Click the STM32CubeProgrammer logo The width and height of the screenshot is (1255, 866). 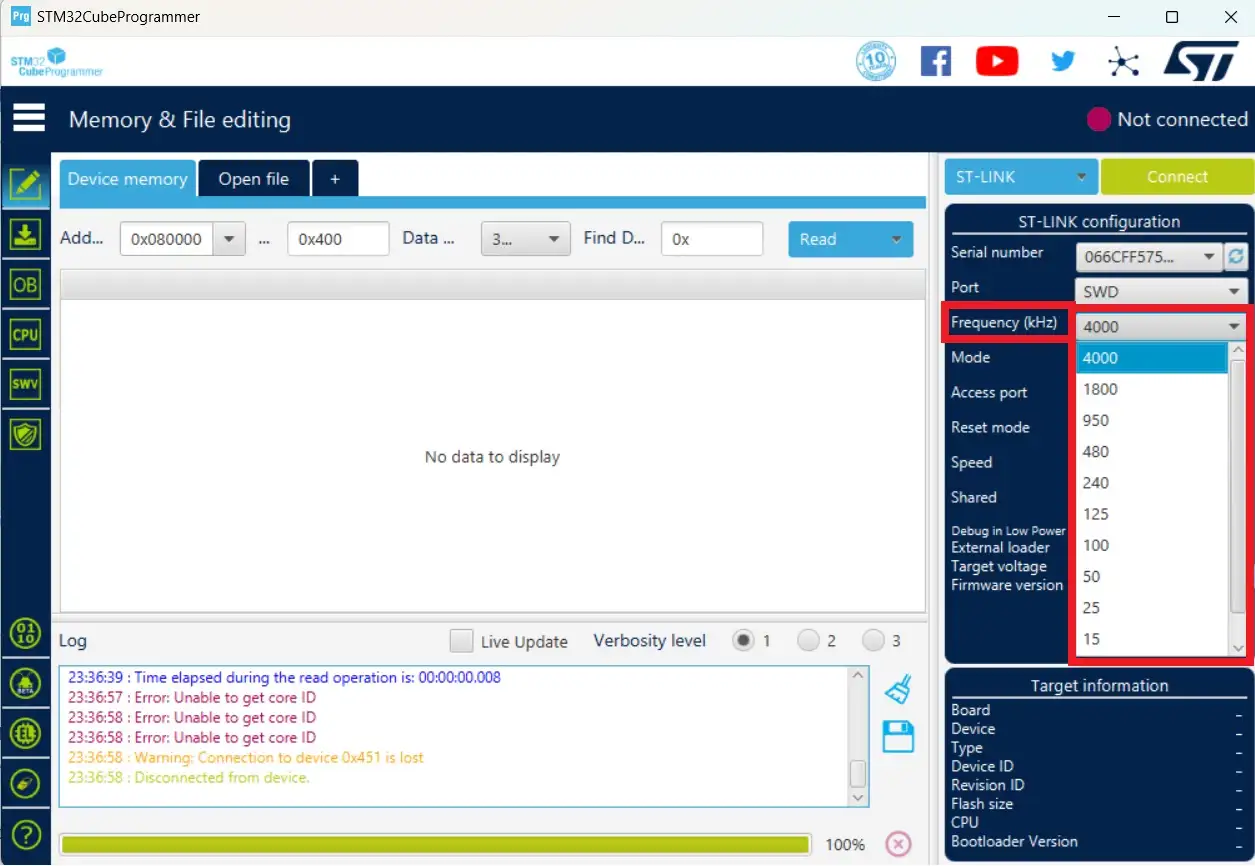pyautogui.click(x=56, y=62)
